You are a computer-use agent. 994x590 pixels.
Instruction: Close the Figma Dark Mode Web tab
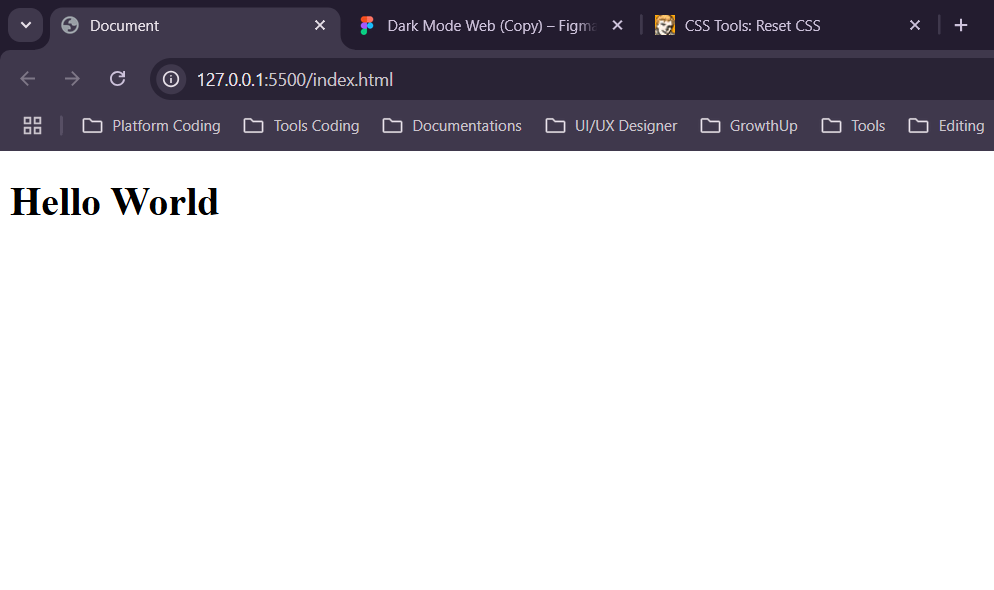617,25
